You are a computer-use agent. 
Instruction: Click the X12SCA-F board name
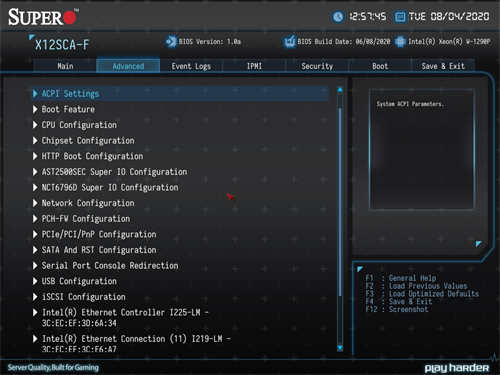[62, 45]
